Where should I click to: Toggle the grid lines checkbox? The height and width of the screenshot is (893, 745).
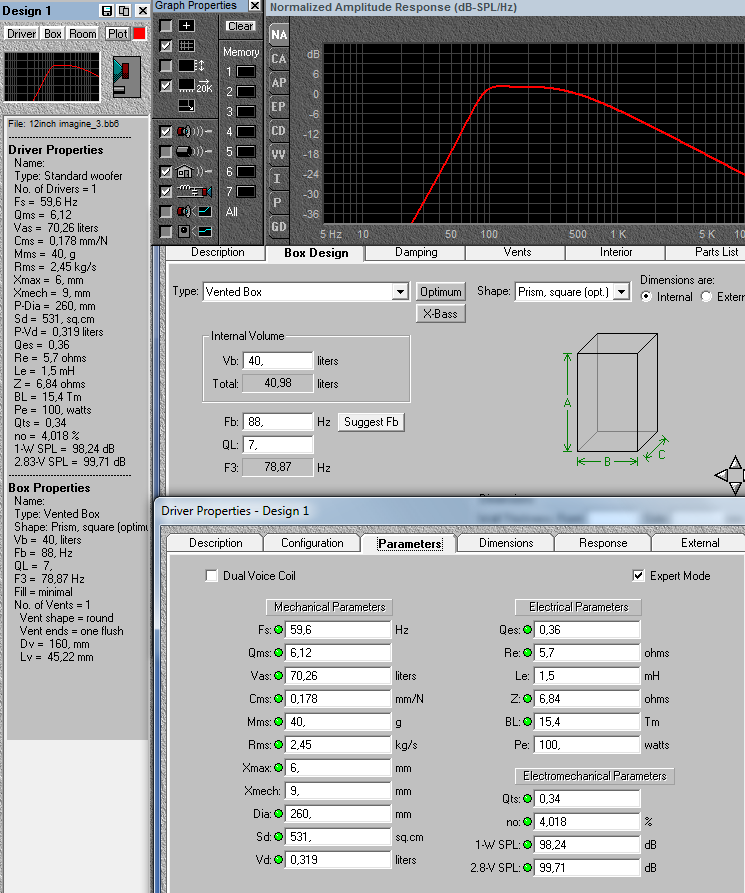[166, 46]
